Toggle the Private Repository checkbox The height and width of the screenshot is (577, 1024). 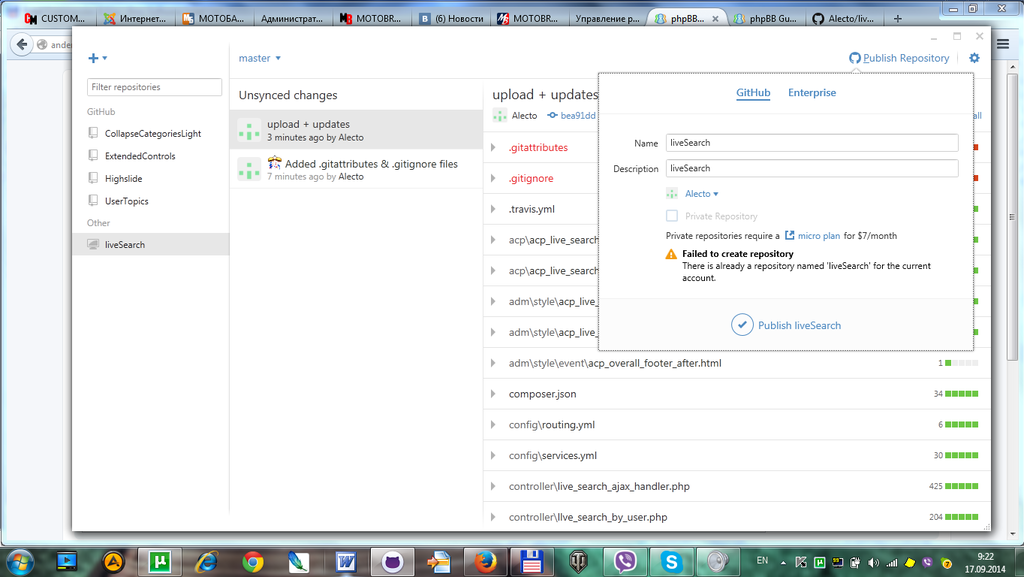coord(672,216)
